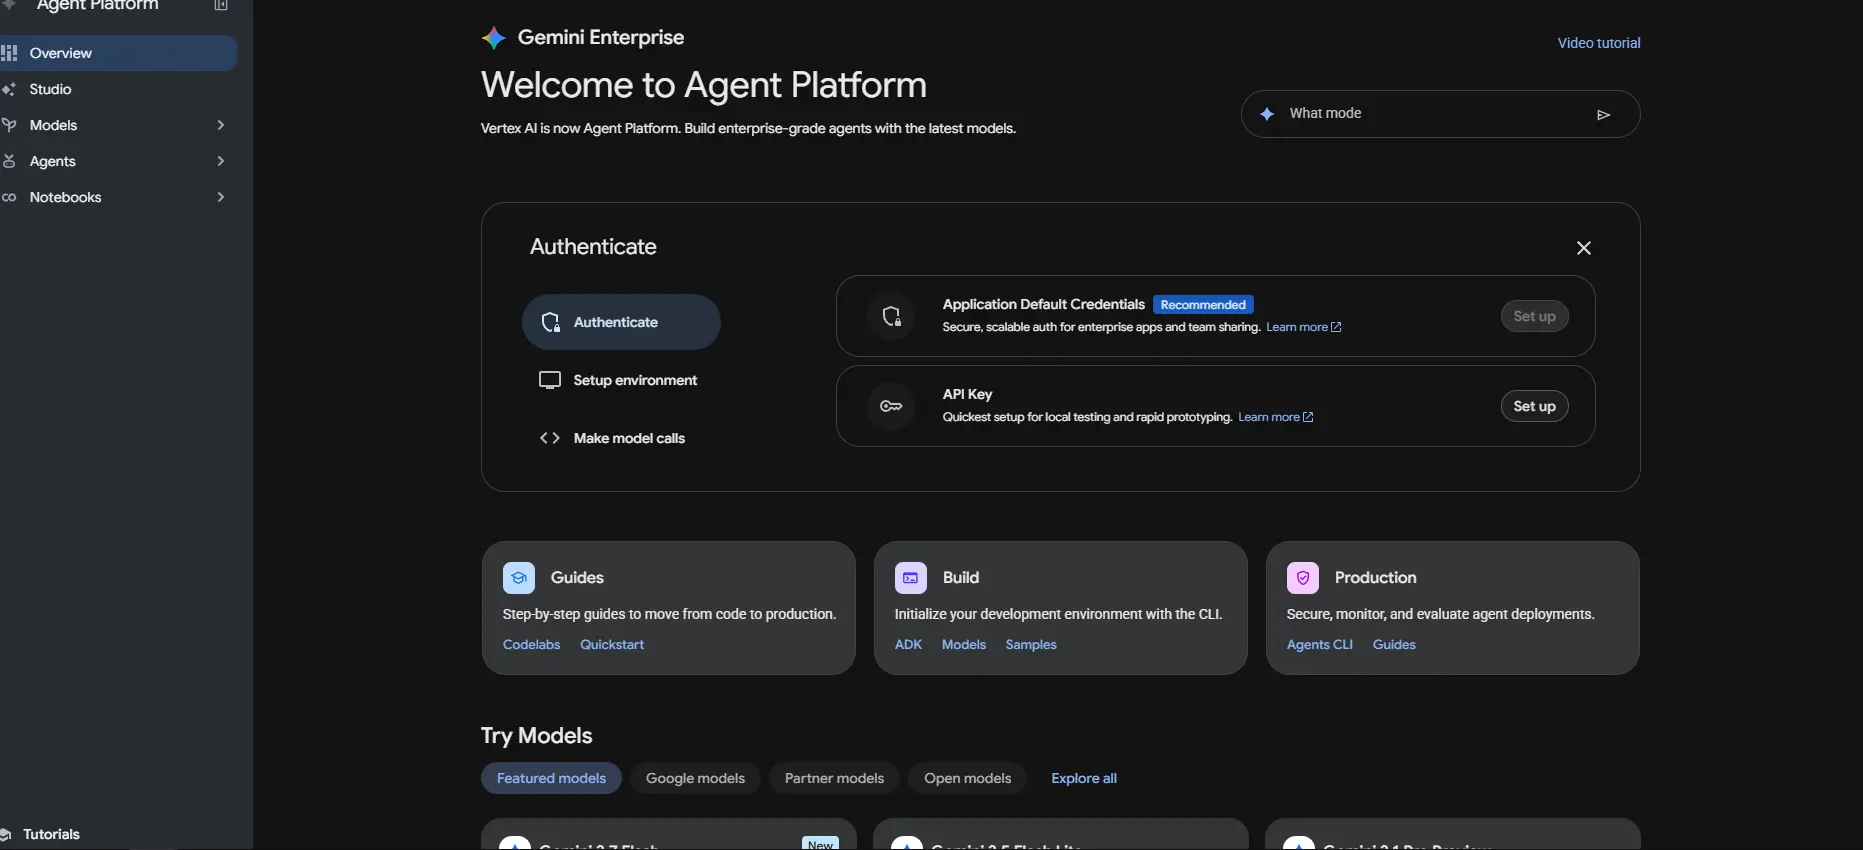
Task: Switch to the Partner models tab
Action: [834, 778]
